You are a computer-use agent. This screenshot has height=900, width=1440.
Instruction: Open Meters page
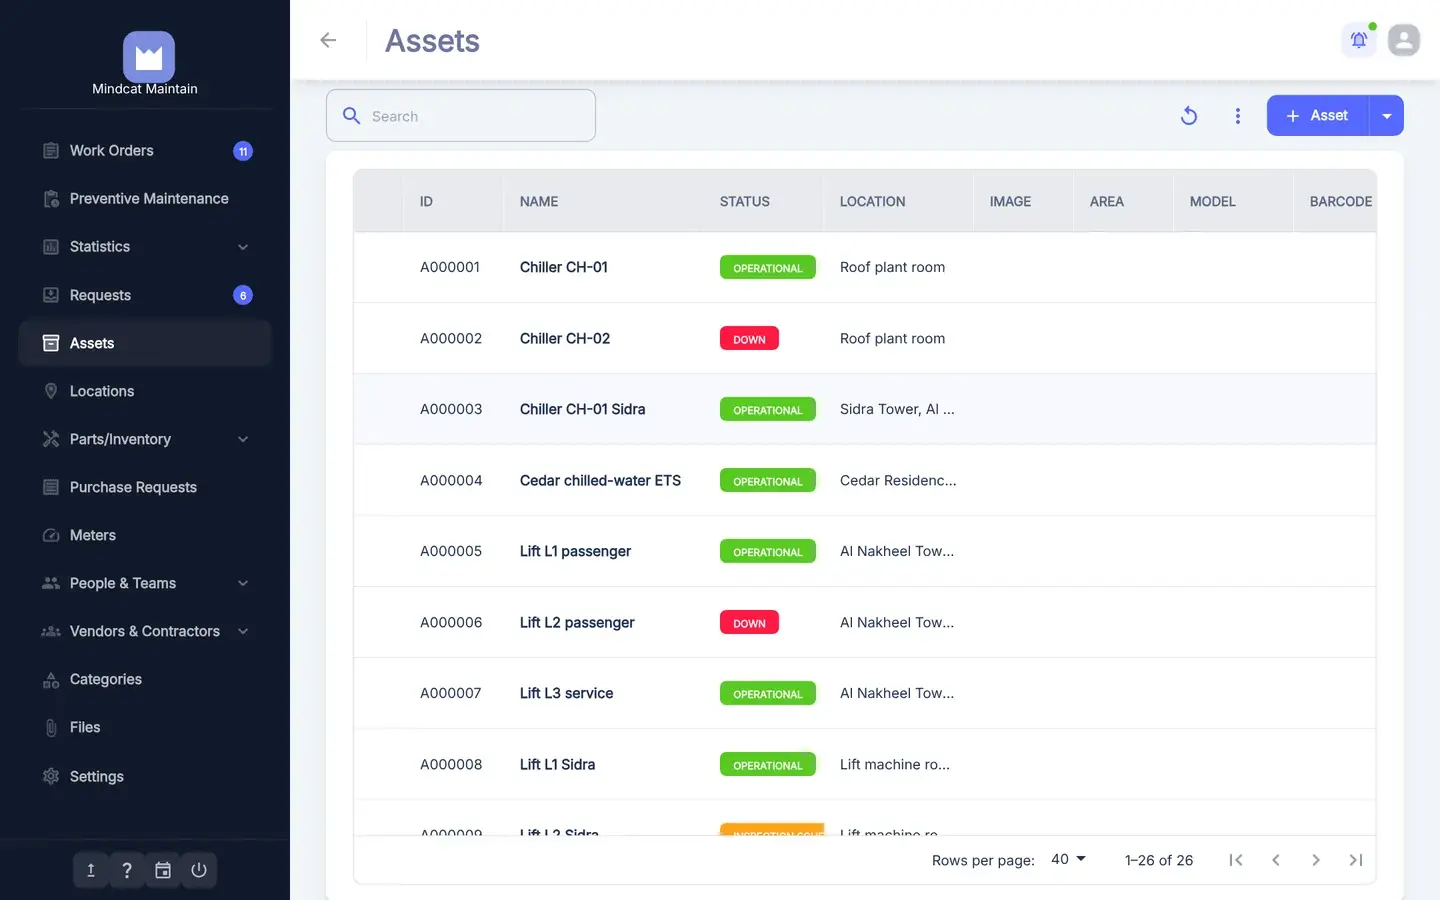pos(145,535)
